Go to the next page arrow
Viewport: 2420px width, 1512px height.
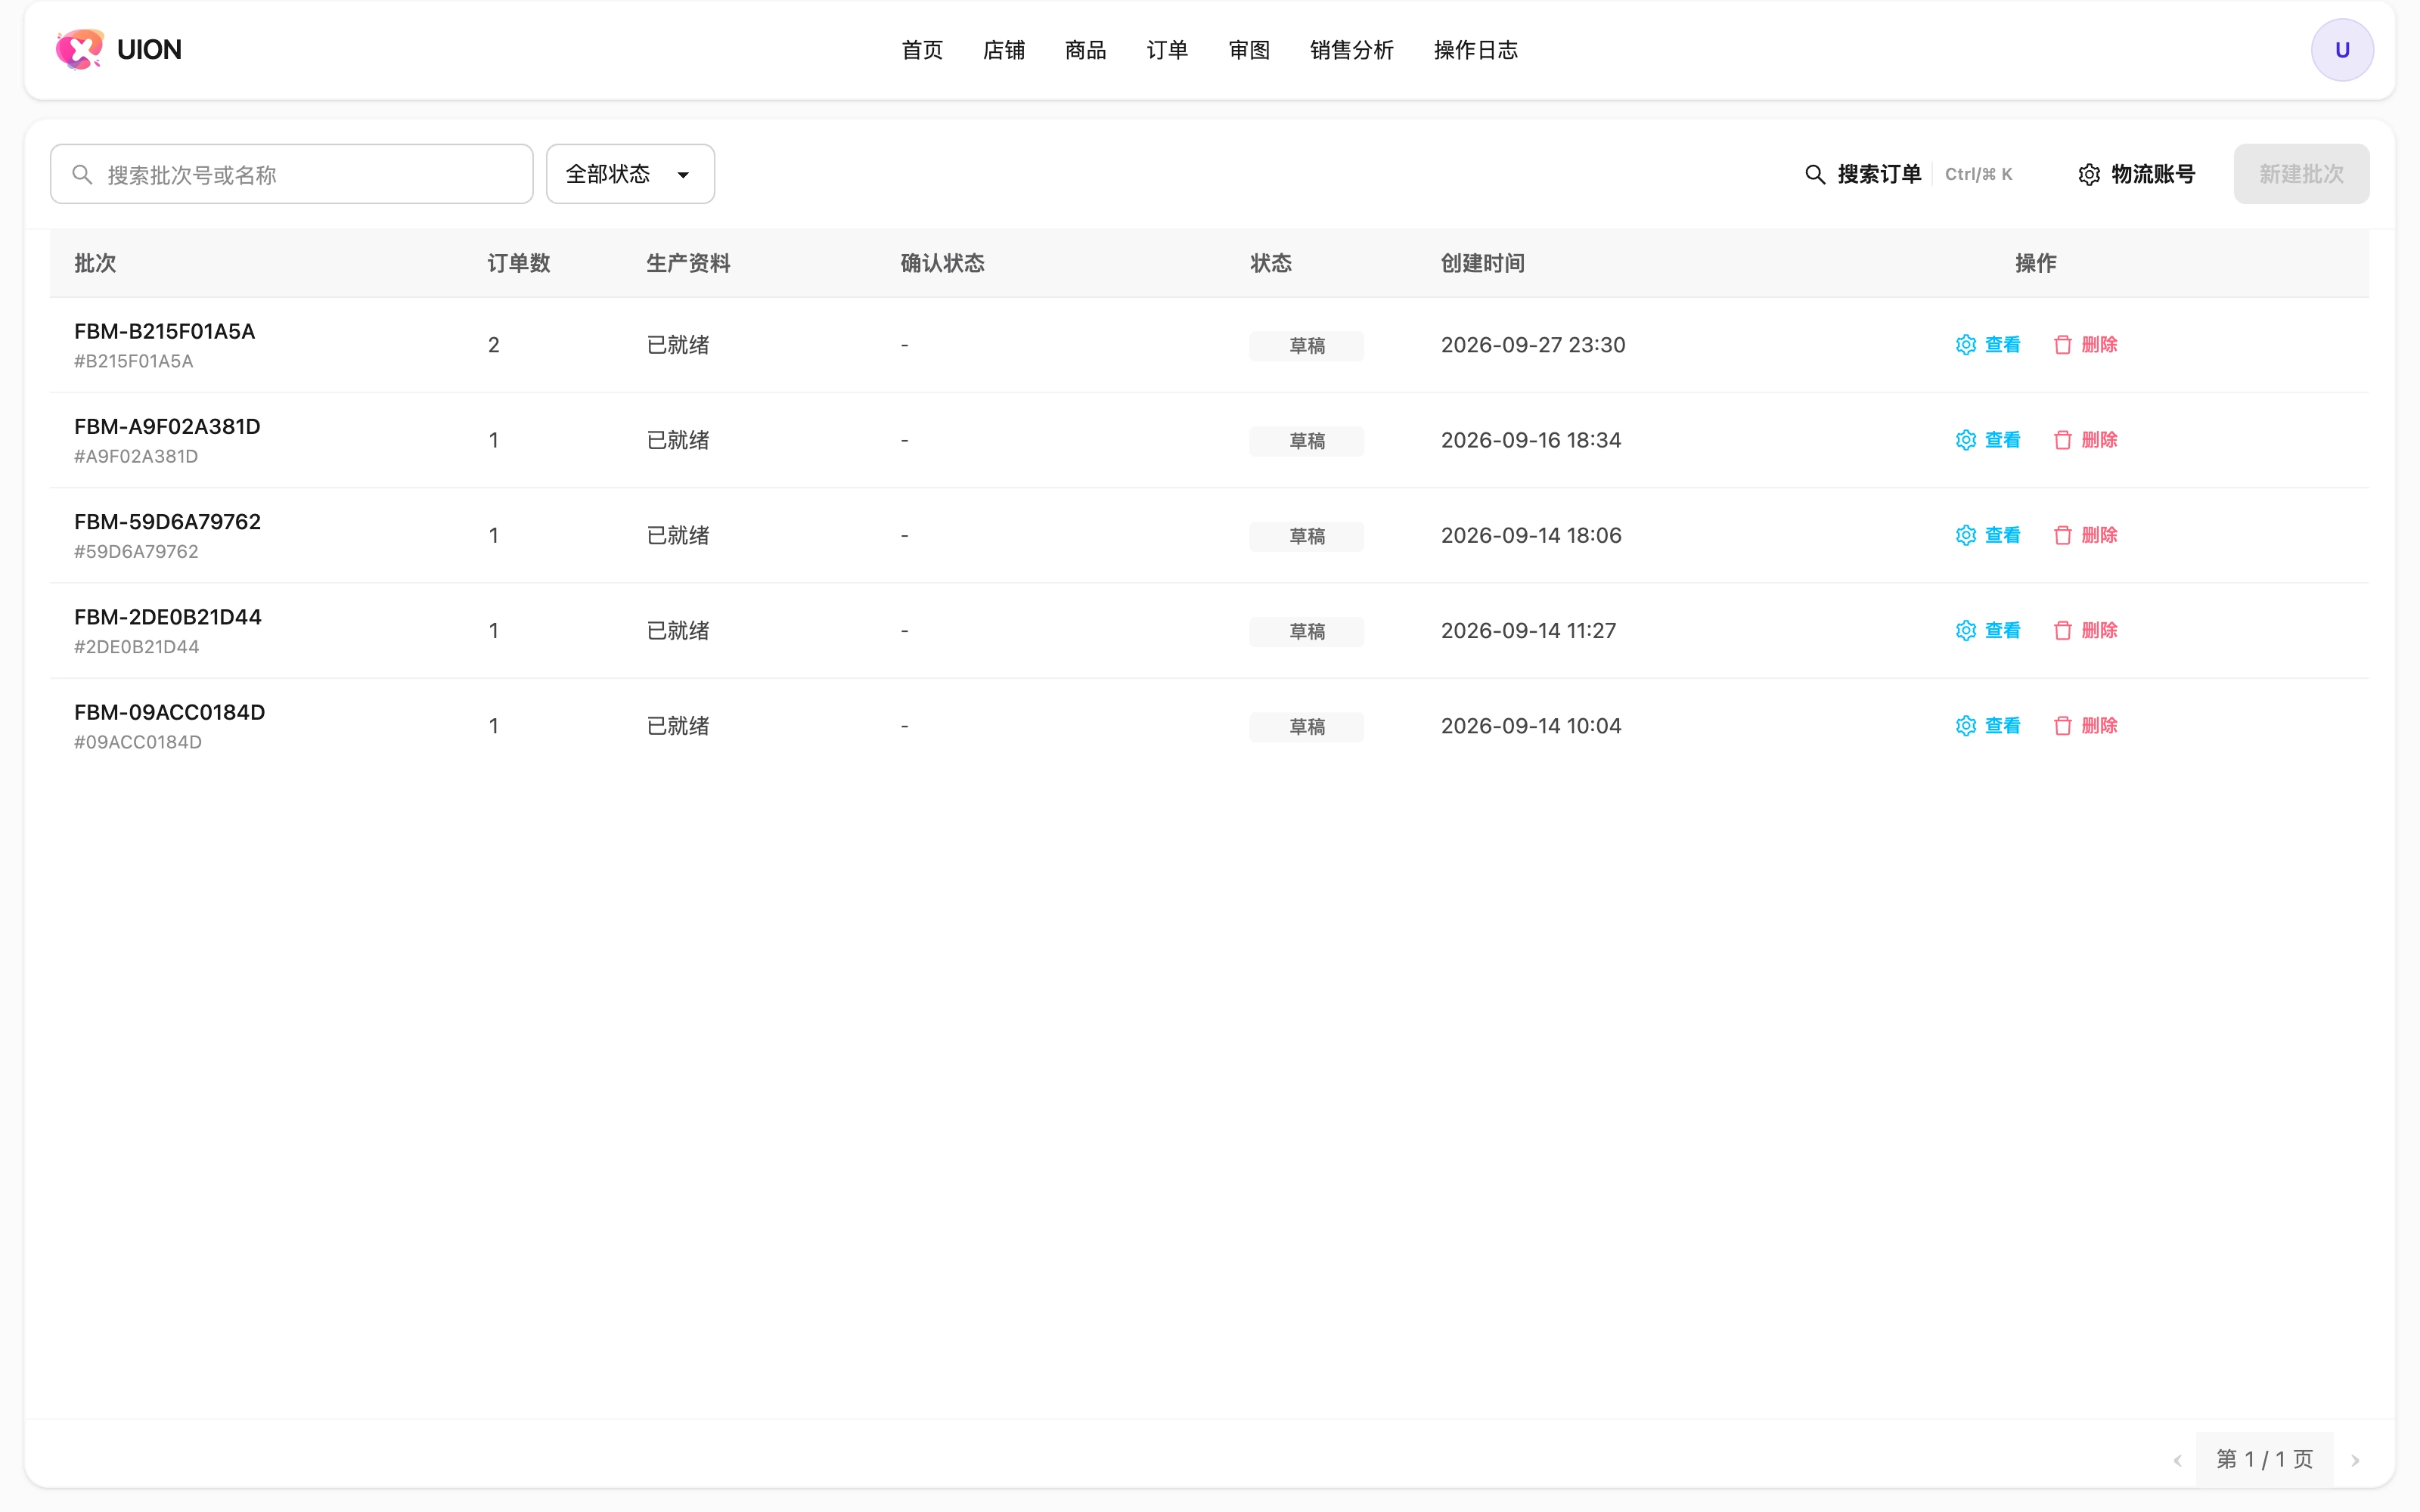coord(2354,1460)
